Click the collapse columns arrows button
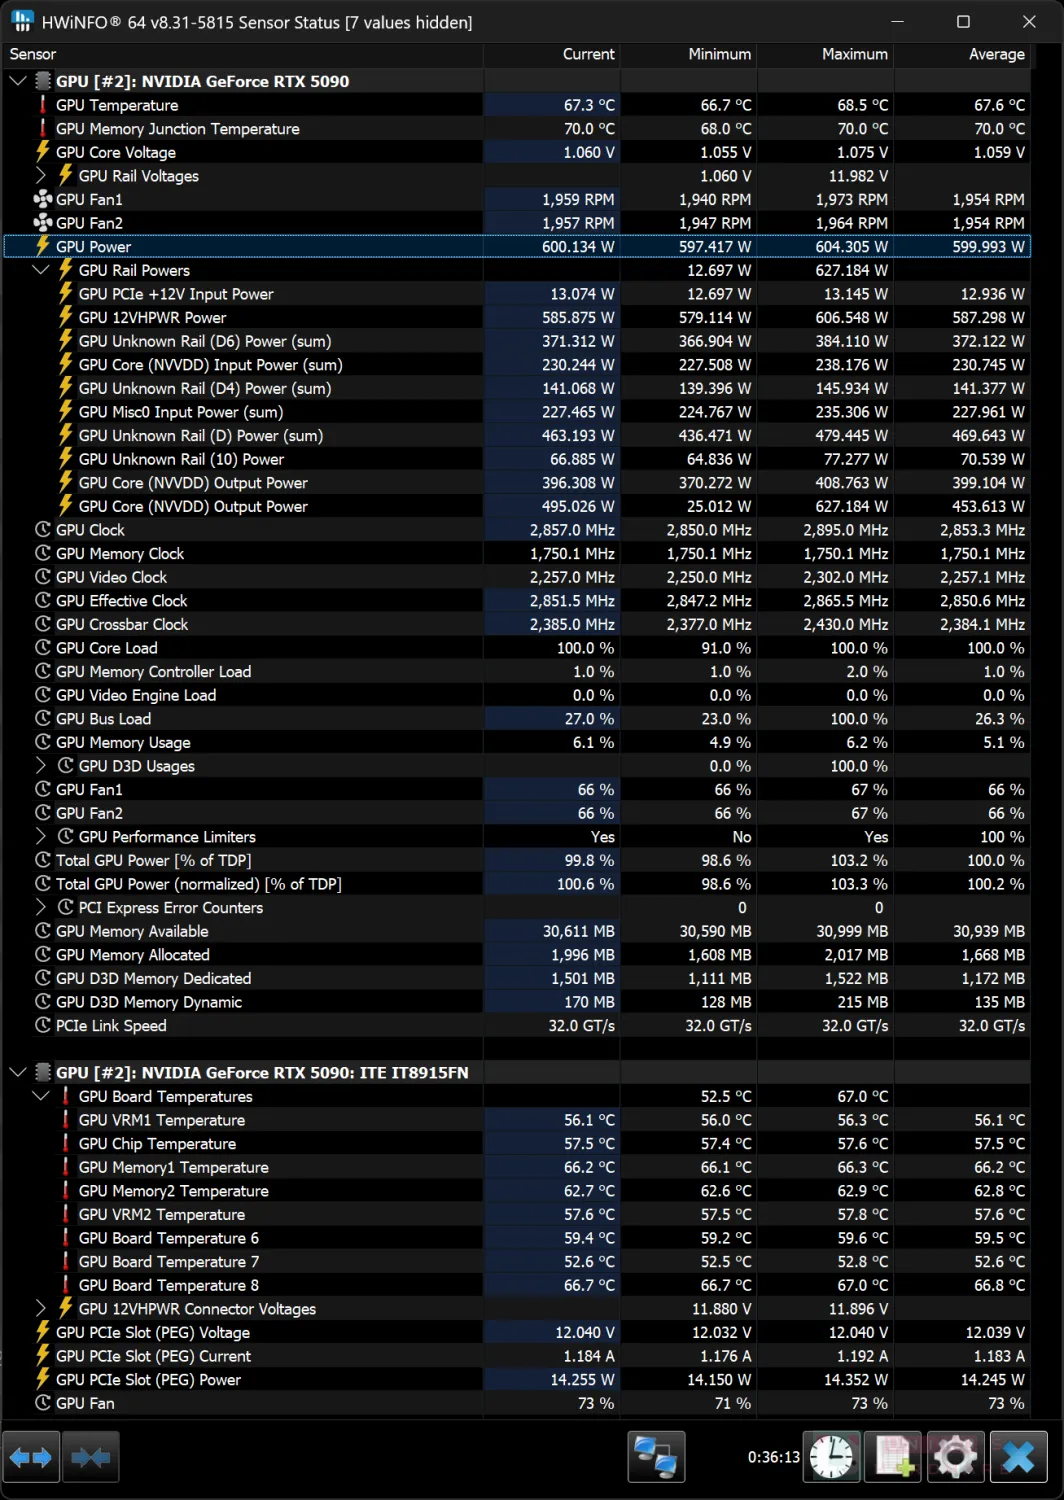Viewport: 1064px width, 1500px height. [x=90, y=1457]
